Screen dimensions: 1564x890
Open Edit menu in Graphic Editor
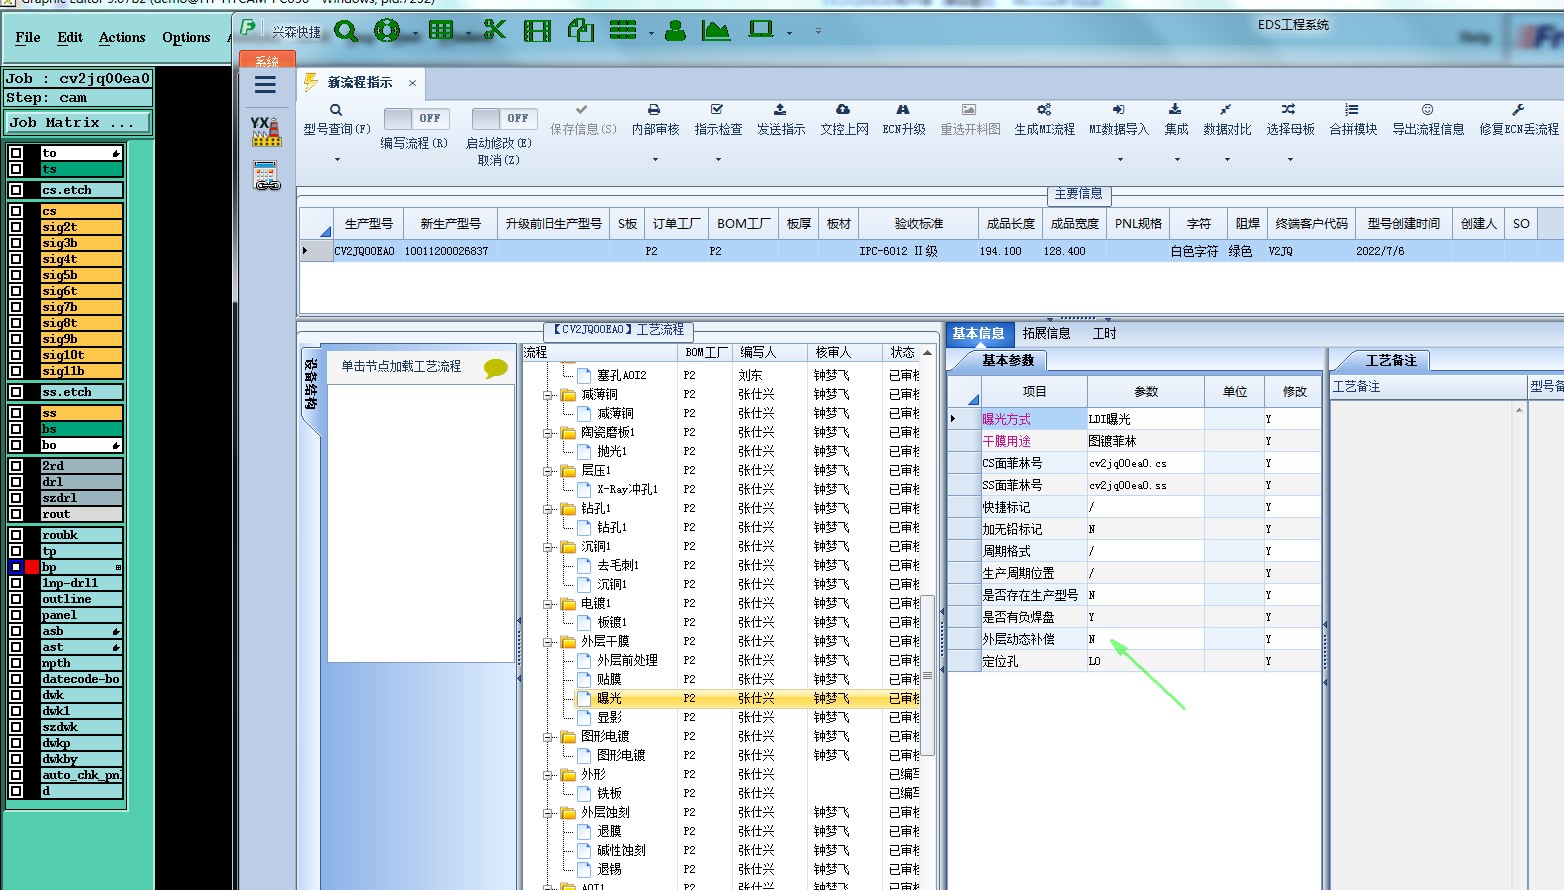pos(70,38)
